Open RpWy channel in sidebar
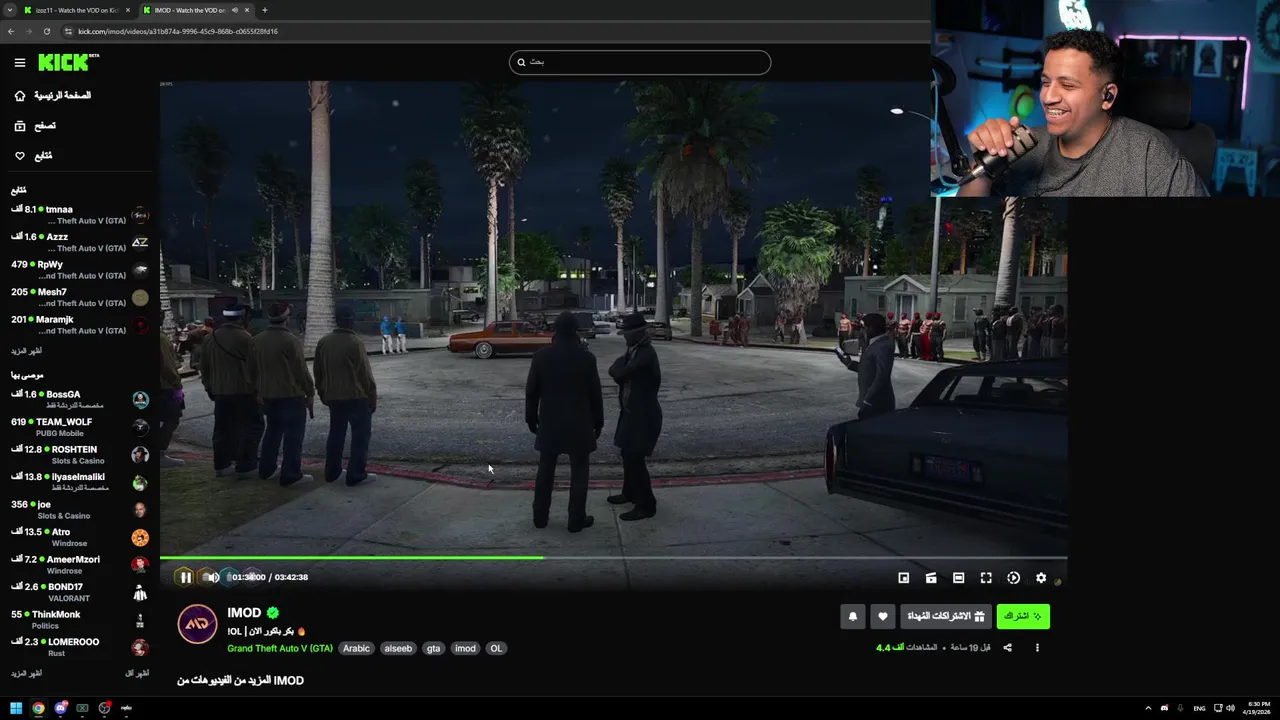This screenshot has height=720, width=1280. point(80,270)
